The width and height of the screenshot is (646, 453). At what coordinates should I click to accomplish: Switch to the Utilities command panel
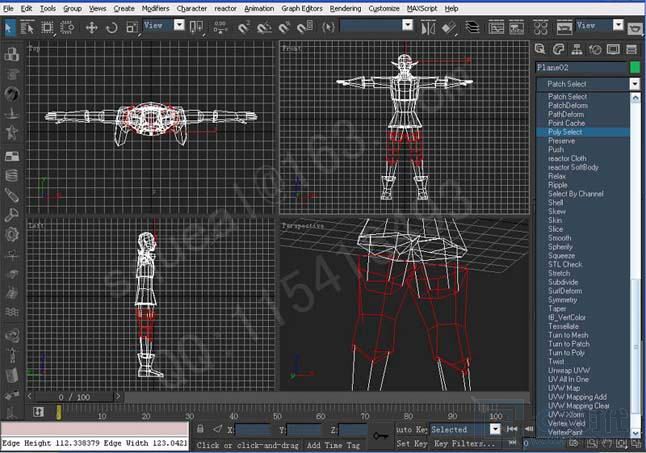point(632,49)
